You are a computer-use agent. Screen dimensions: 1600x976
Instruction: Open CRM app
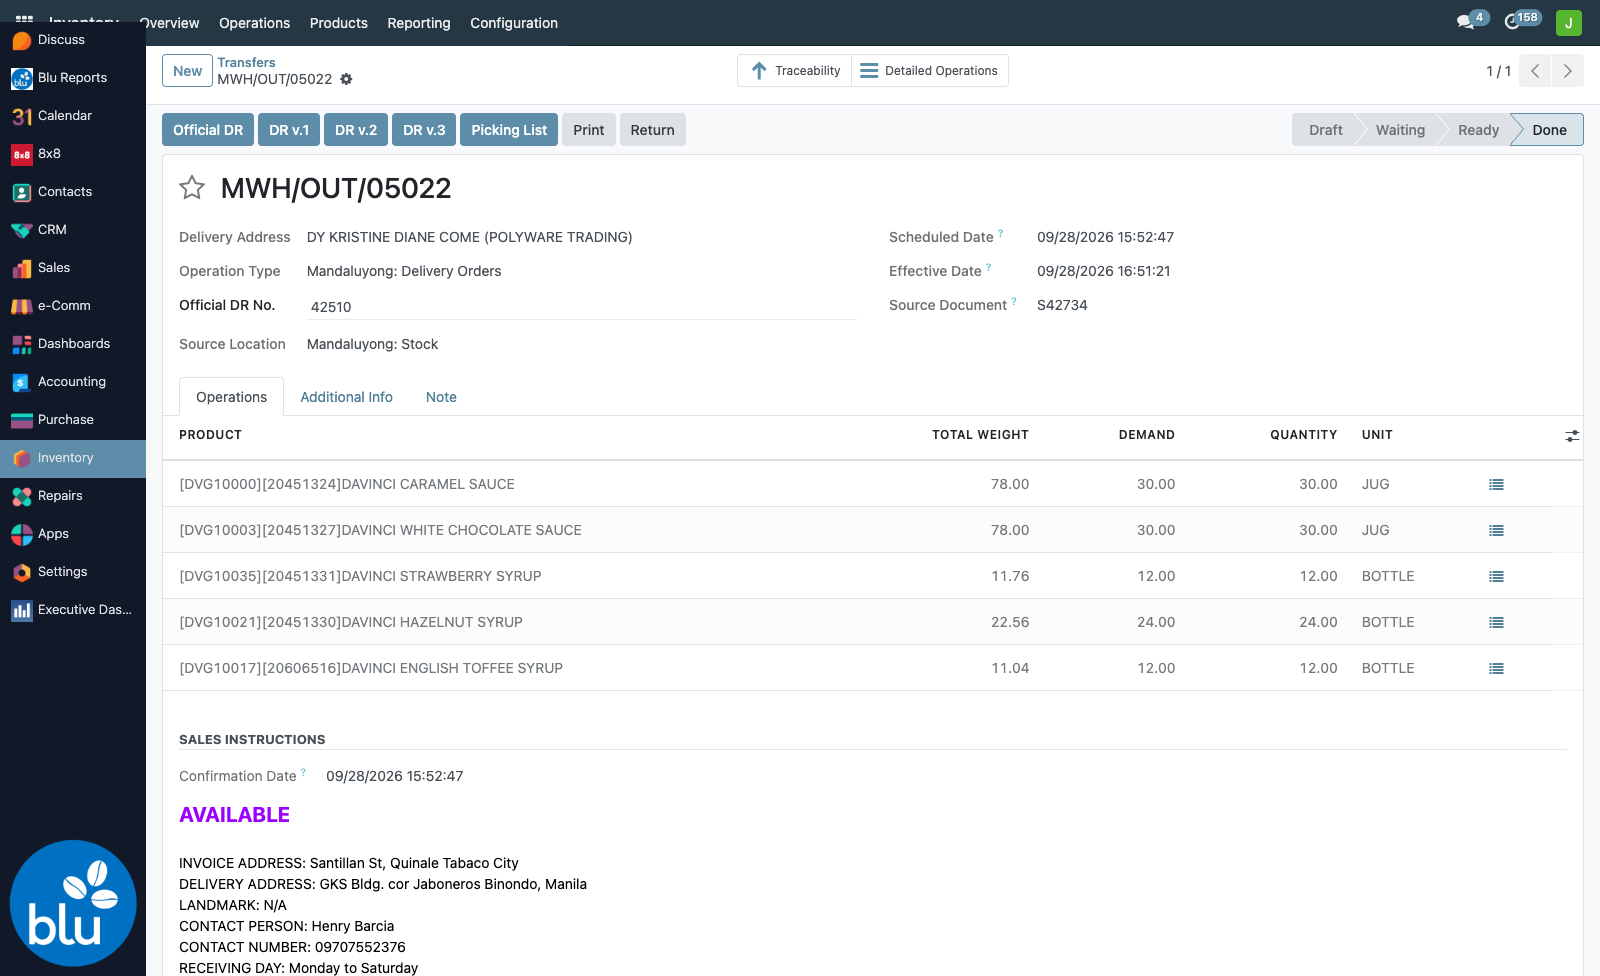[73, 230]
